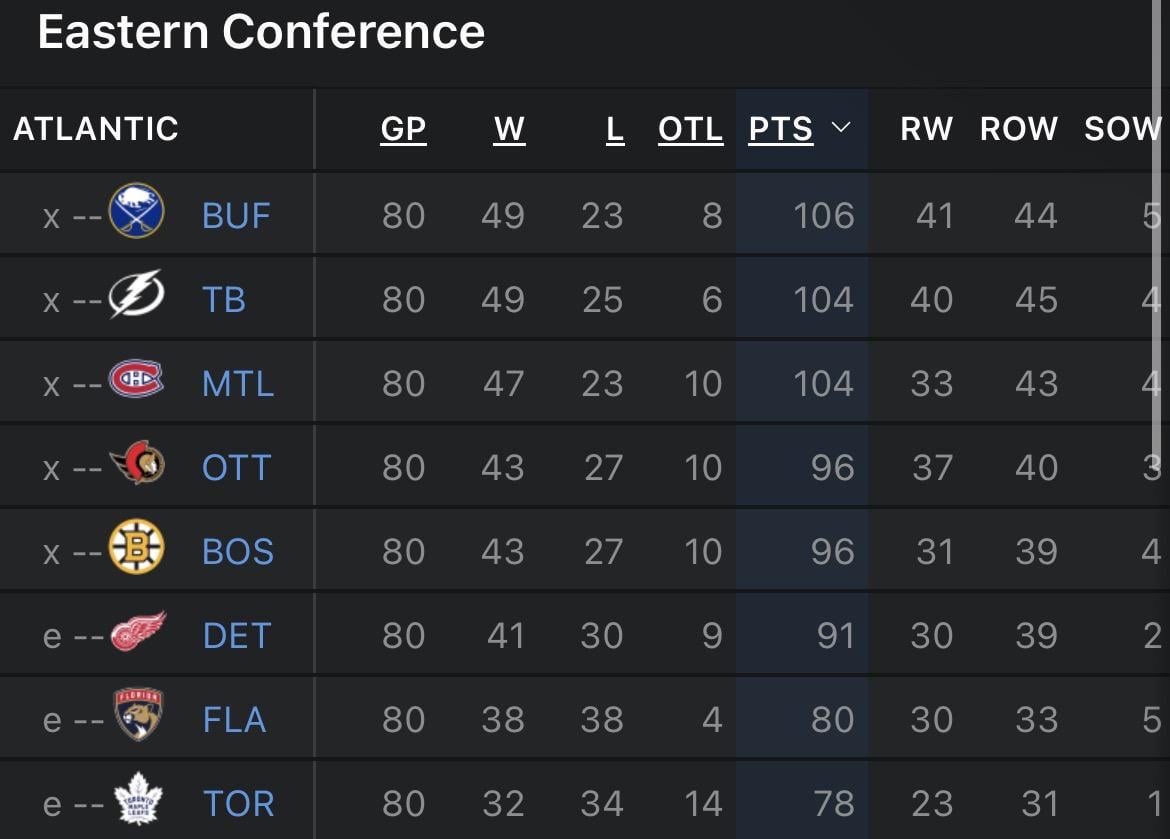Sort standings by OTL column header

[x=690, y=129]
